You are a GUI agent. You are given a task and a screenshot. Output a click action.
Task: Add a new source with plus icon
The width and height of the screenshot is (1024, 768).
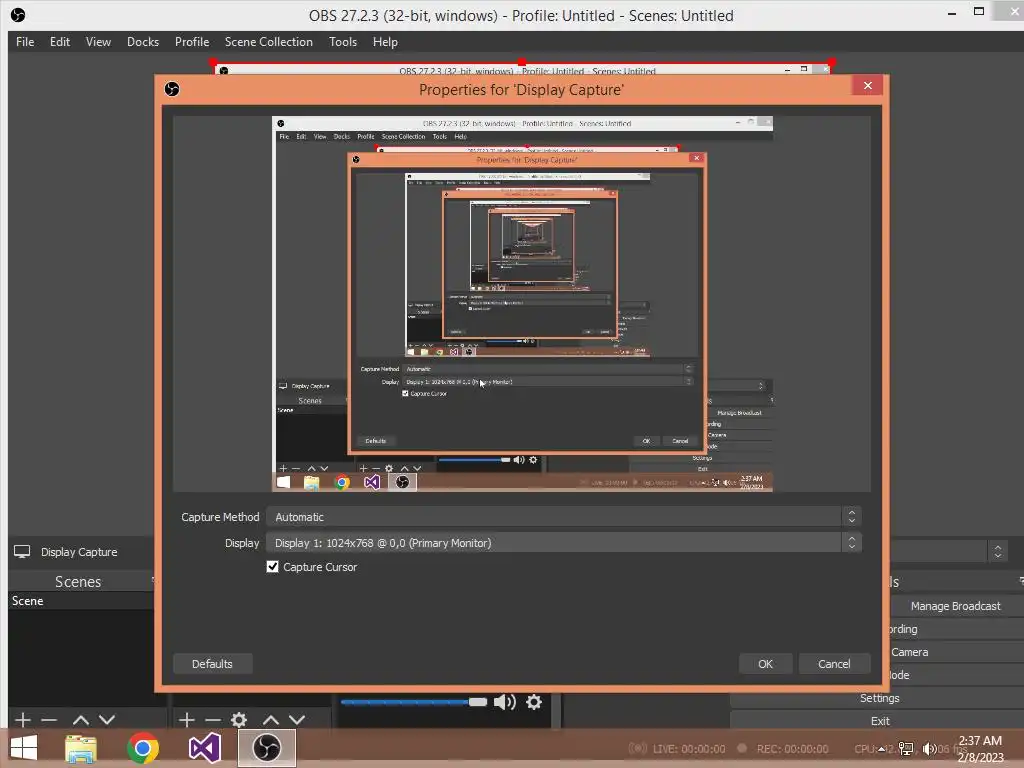(x=187, y=720)
